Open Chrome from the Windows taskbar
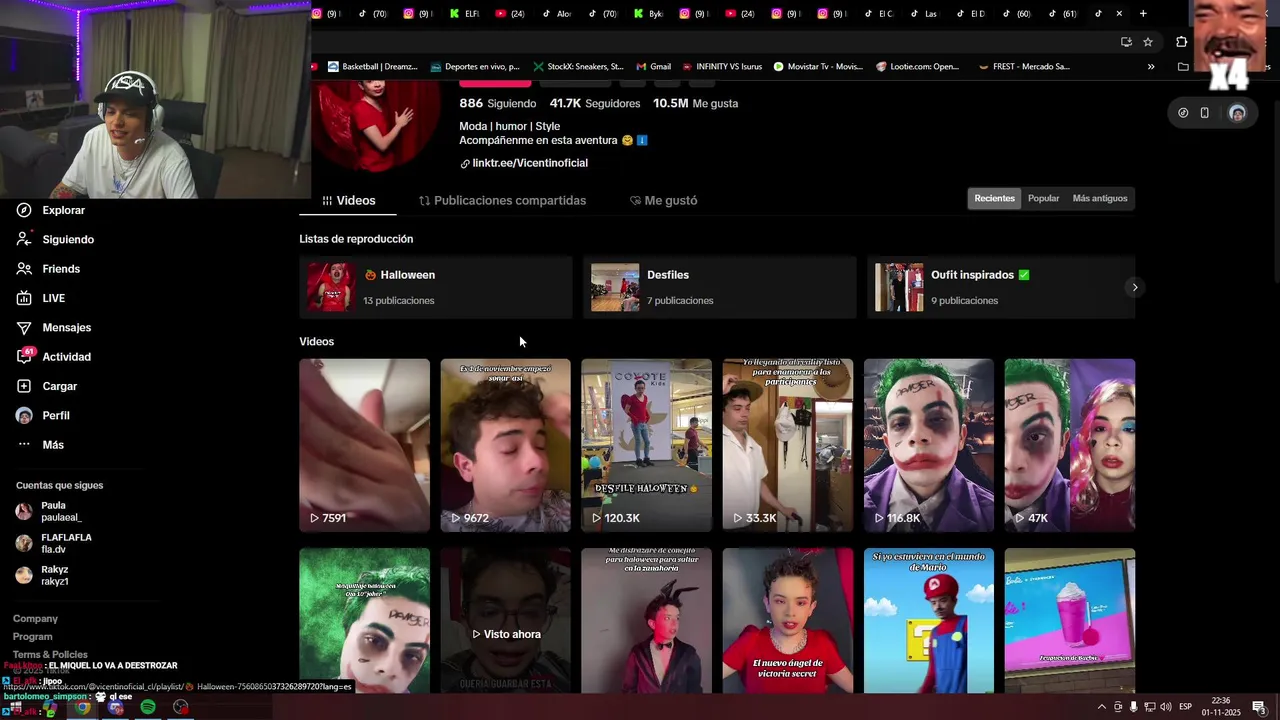Viewport: 1280px width, 720px height. [x=82, y=707]
